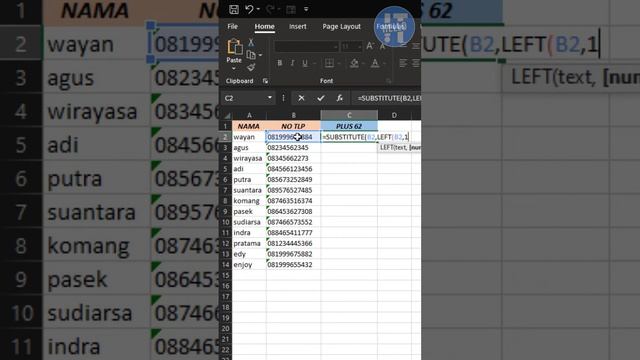Screen dimensions: 640x360
Task: Select cell containing 081999655432
Action: (293, 264)
